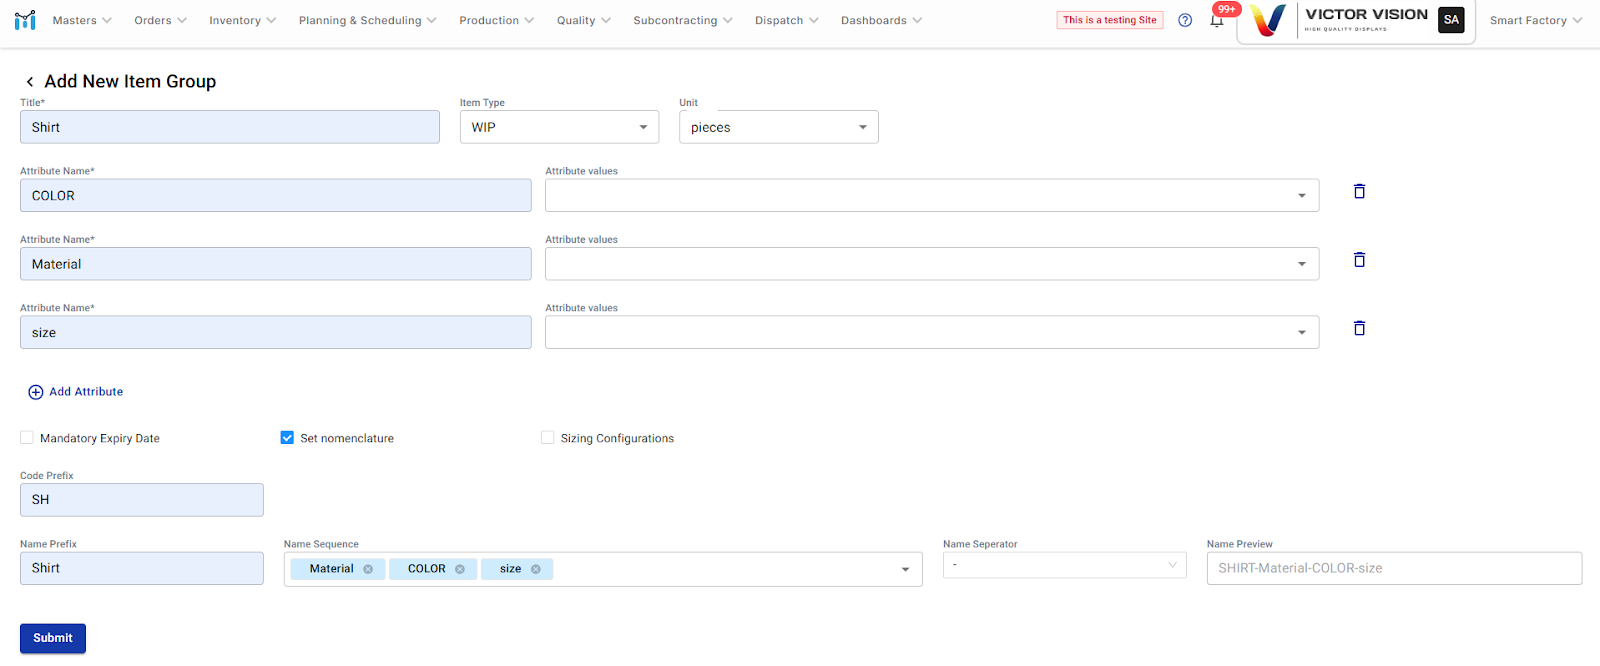
Task: Open the Name Seperator dropdown
Action: [1064, 566]
